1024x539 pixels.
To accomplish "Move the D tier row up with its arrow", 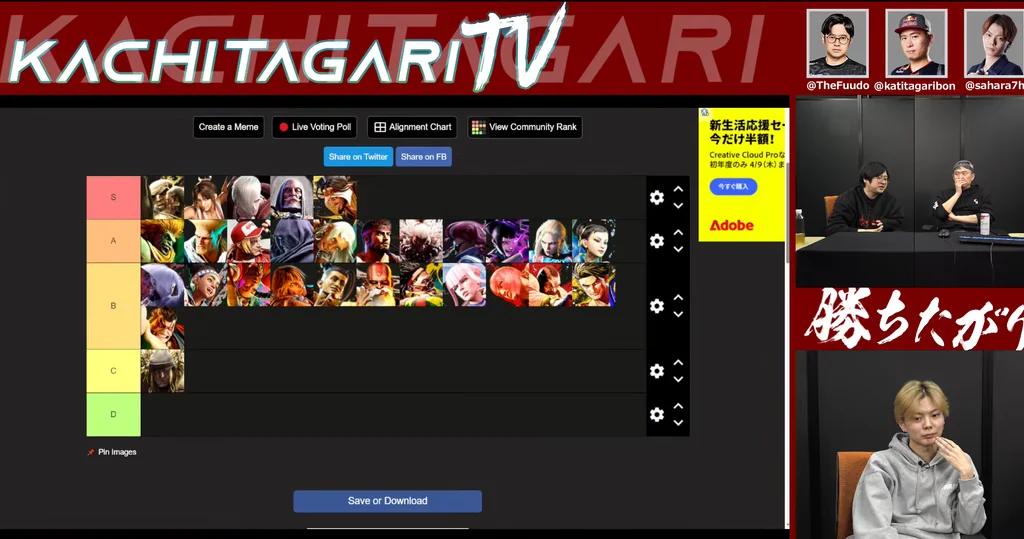I will tap(679, 406).
